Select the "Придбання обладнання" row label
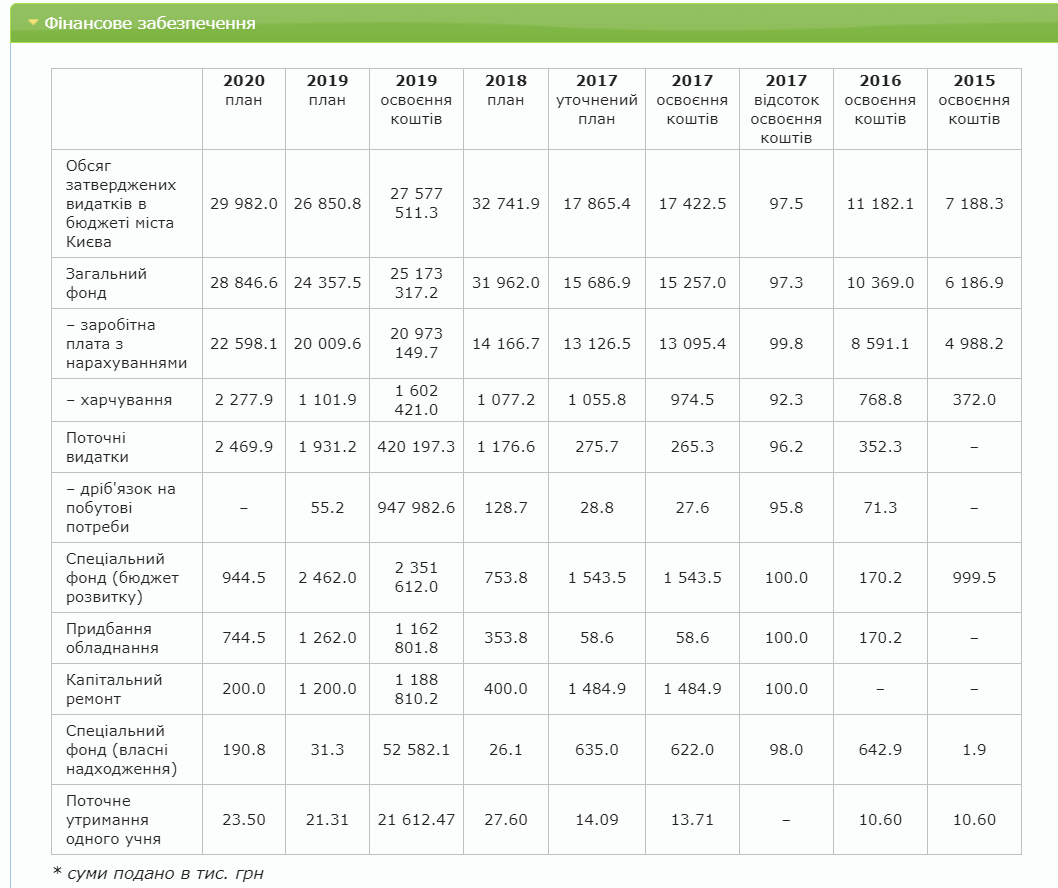This screenshot has width=1058, height=888. tap(109, 638)
